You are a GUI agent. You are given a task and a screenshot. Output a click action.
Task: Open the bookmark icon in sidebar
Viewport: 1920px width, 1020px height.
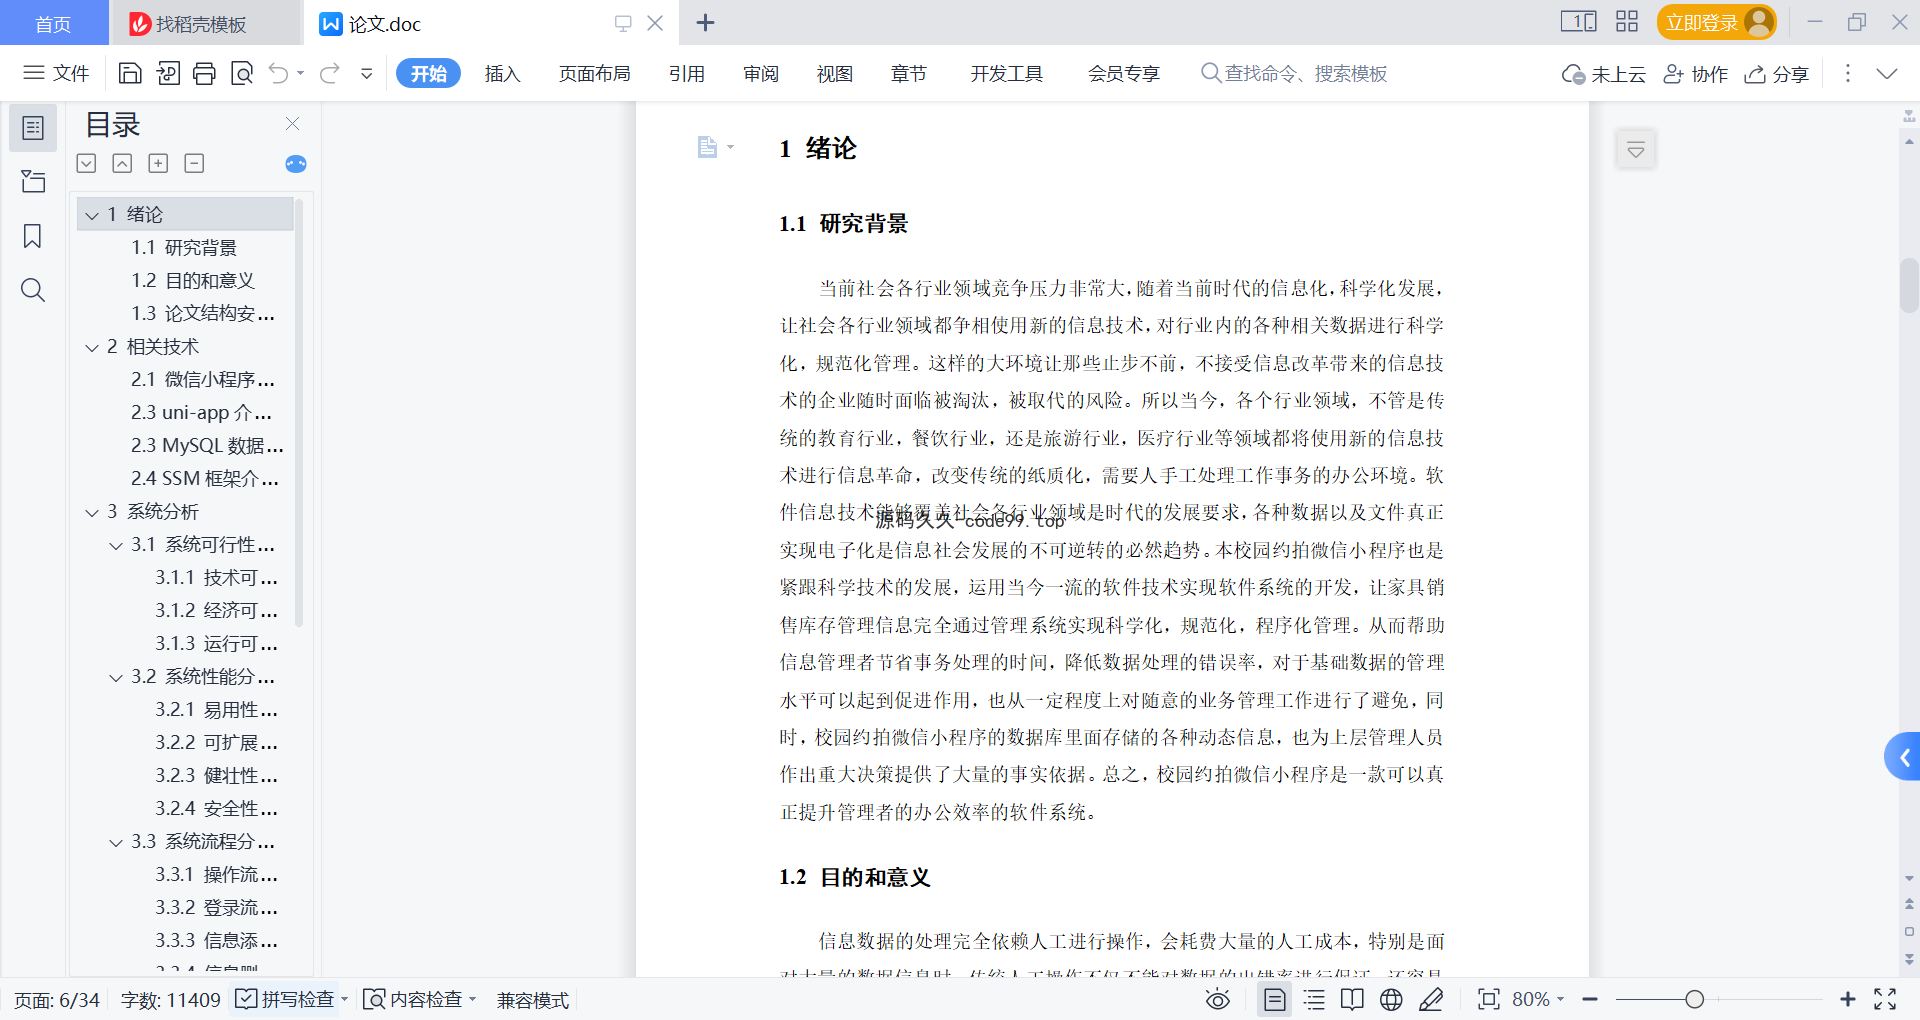(x=33, y=236)
